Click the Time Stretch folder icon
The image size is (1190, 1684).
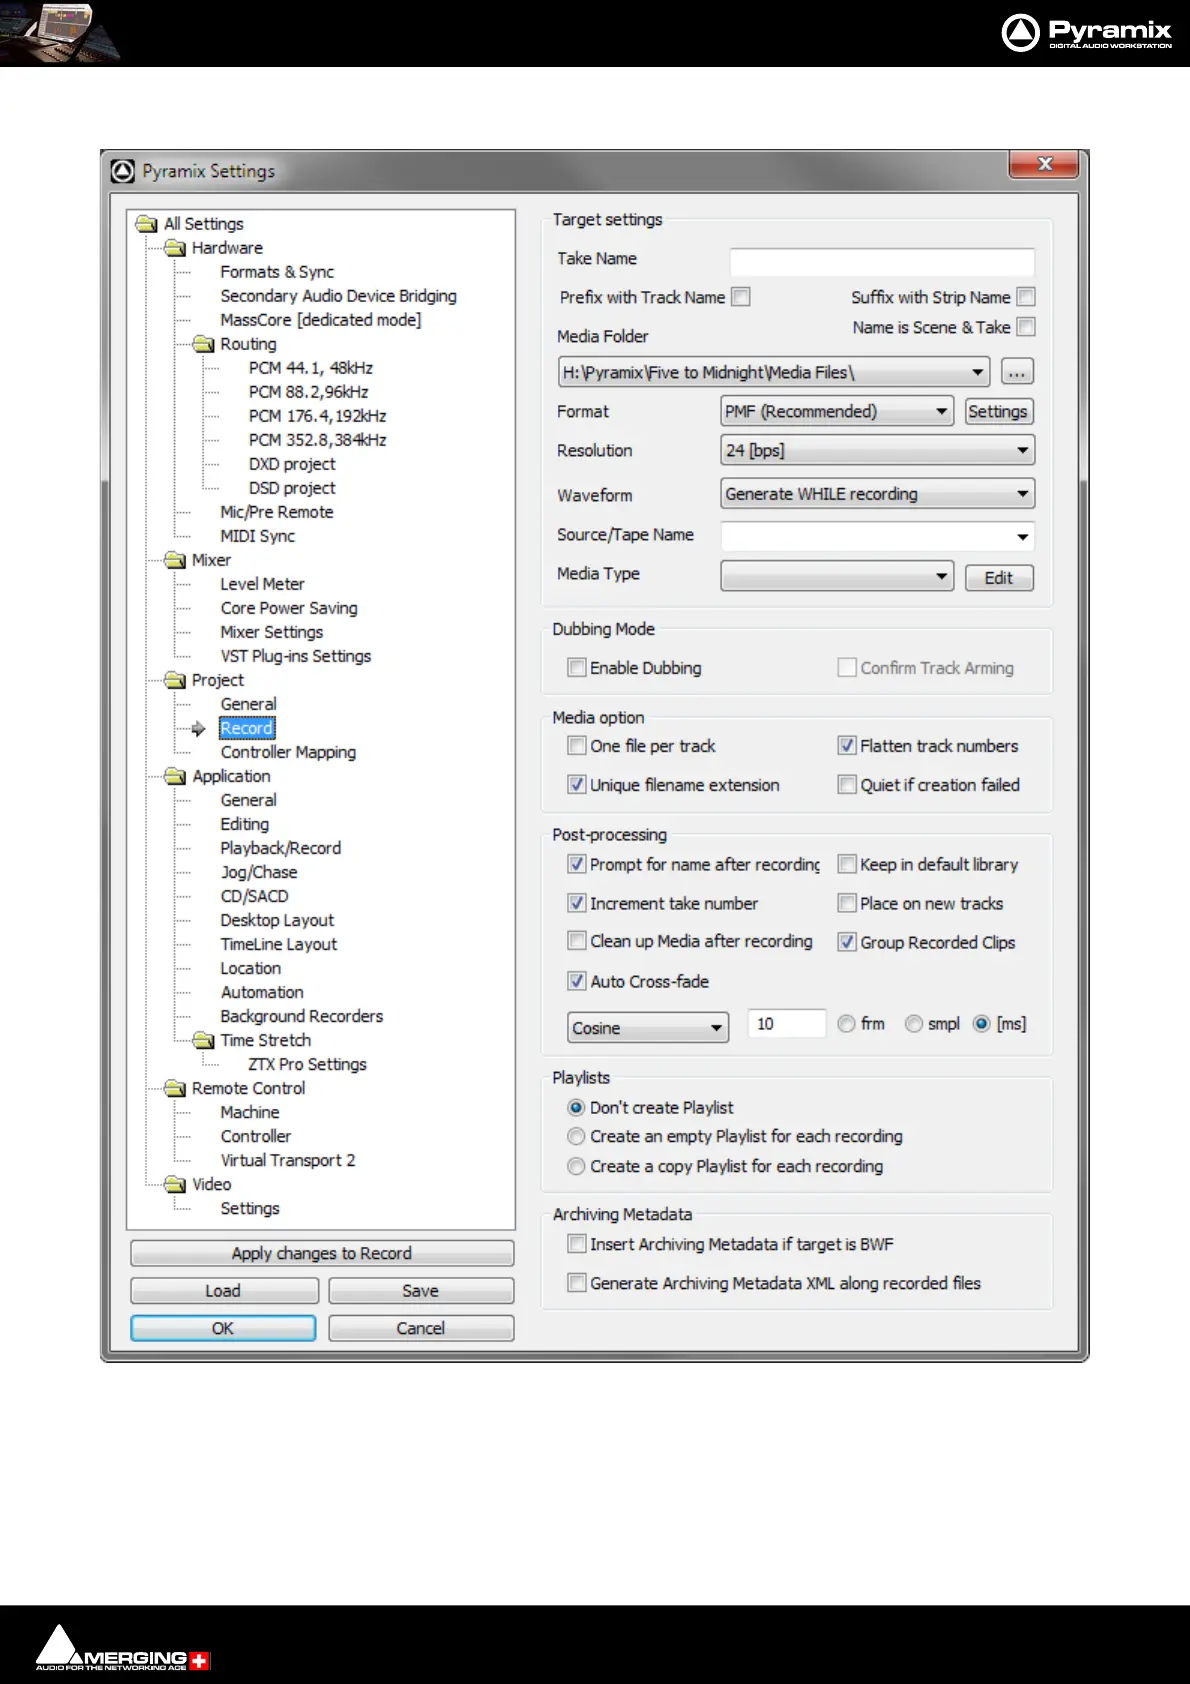[x=204, y=1040]
